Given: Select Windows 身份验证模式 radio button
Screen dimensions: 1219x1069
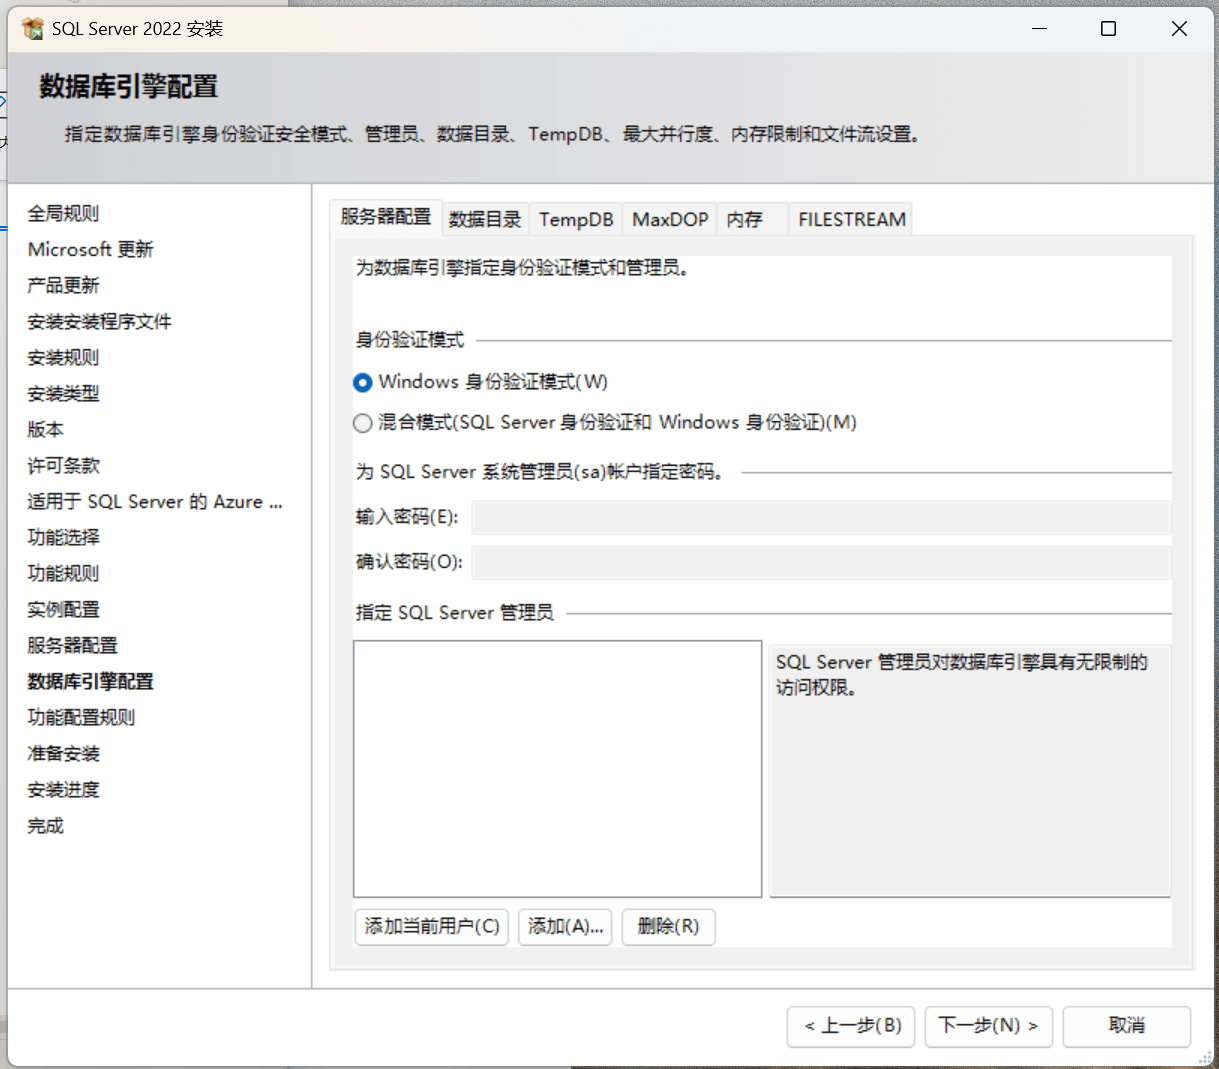Looking at the screenshot, I should tap(363, 383).
